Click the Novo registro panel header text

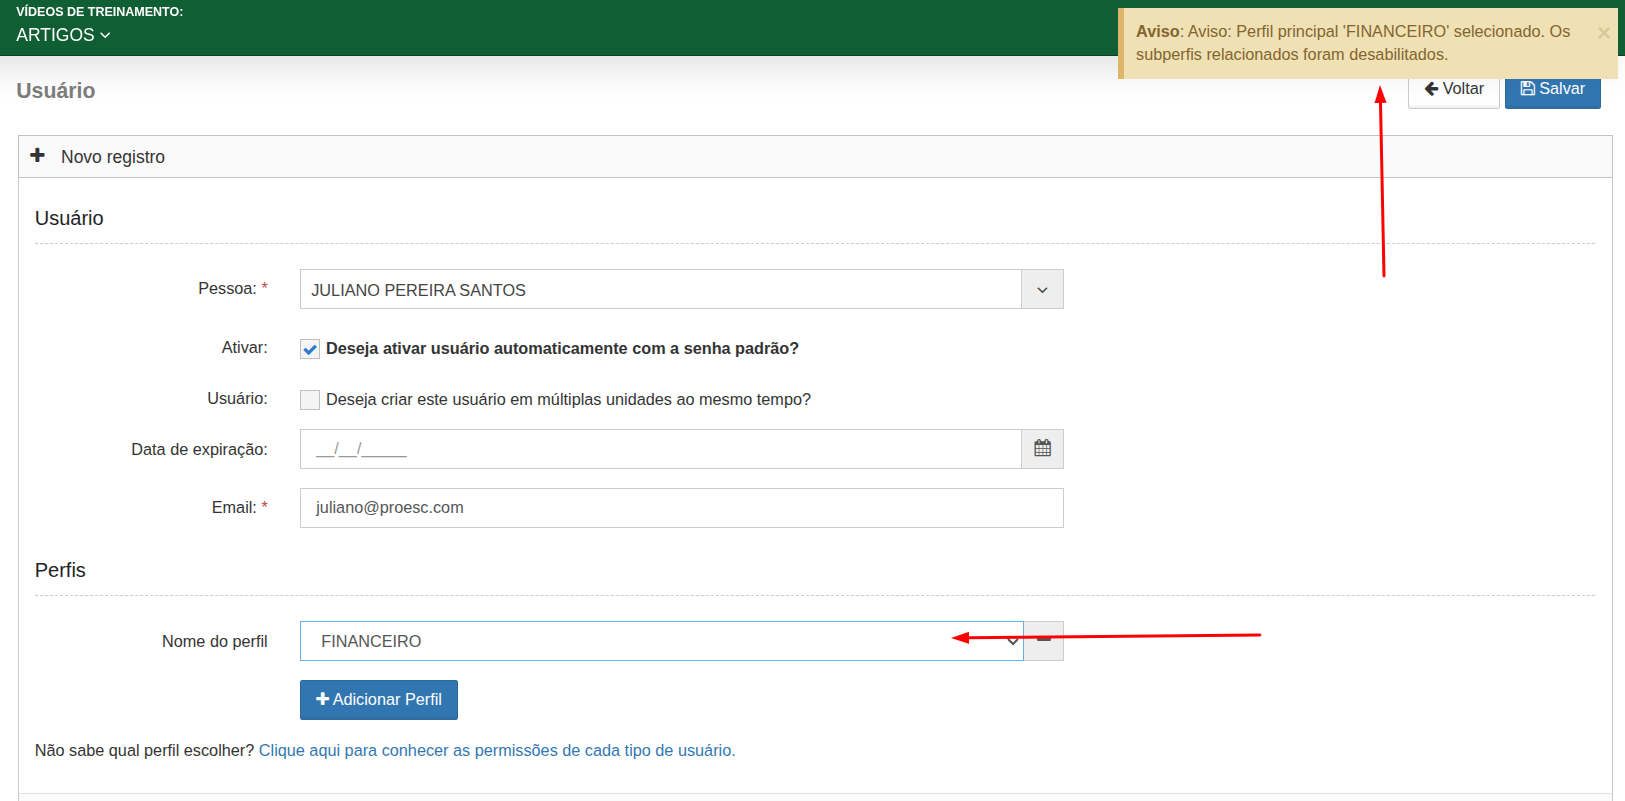click(113, 157)
